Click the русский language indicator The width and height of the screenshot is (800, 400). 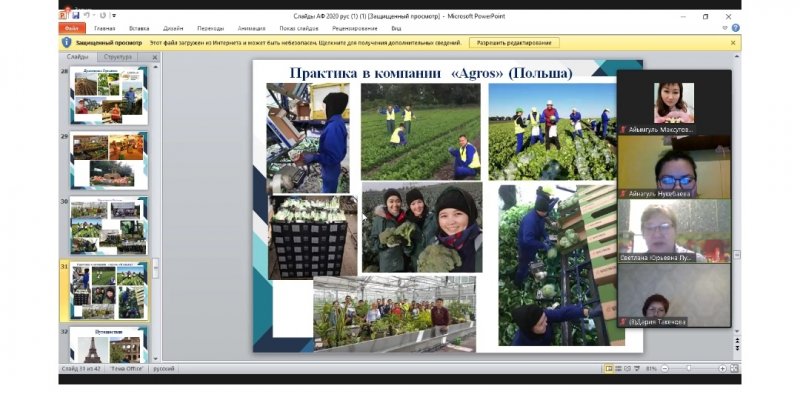pos(164,368)
